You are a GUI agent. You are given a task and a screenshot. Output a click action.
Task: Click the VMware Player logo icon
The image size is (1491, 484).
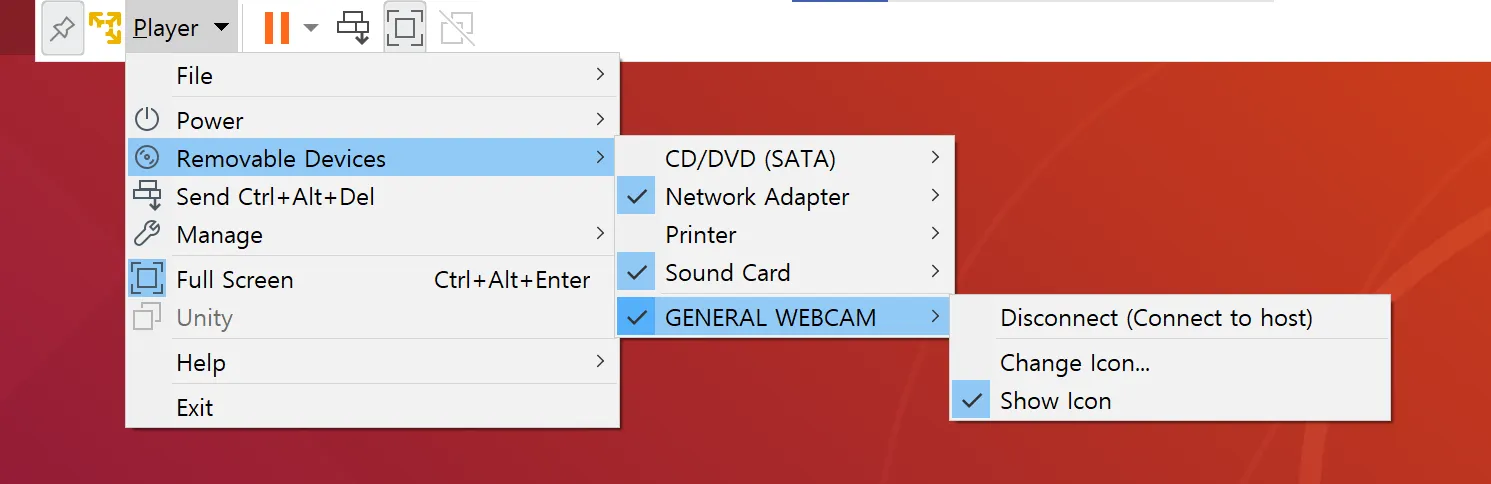pyautogui.click(x=105, y=28)
